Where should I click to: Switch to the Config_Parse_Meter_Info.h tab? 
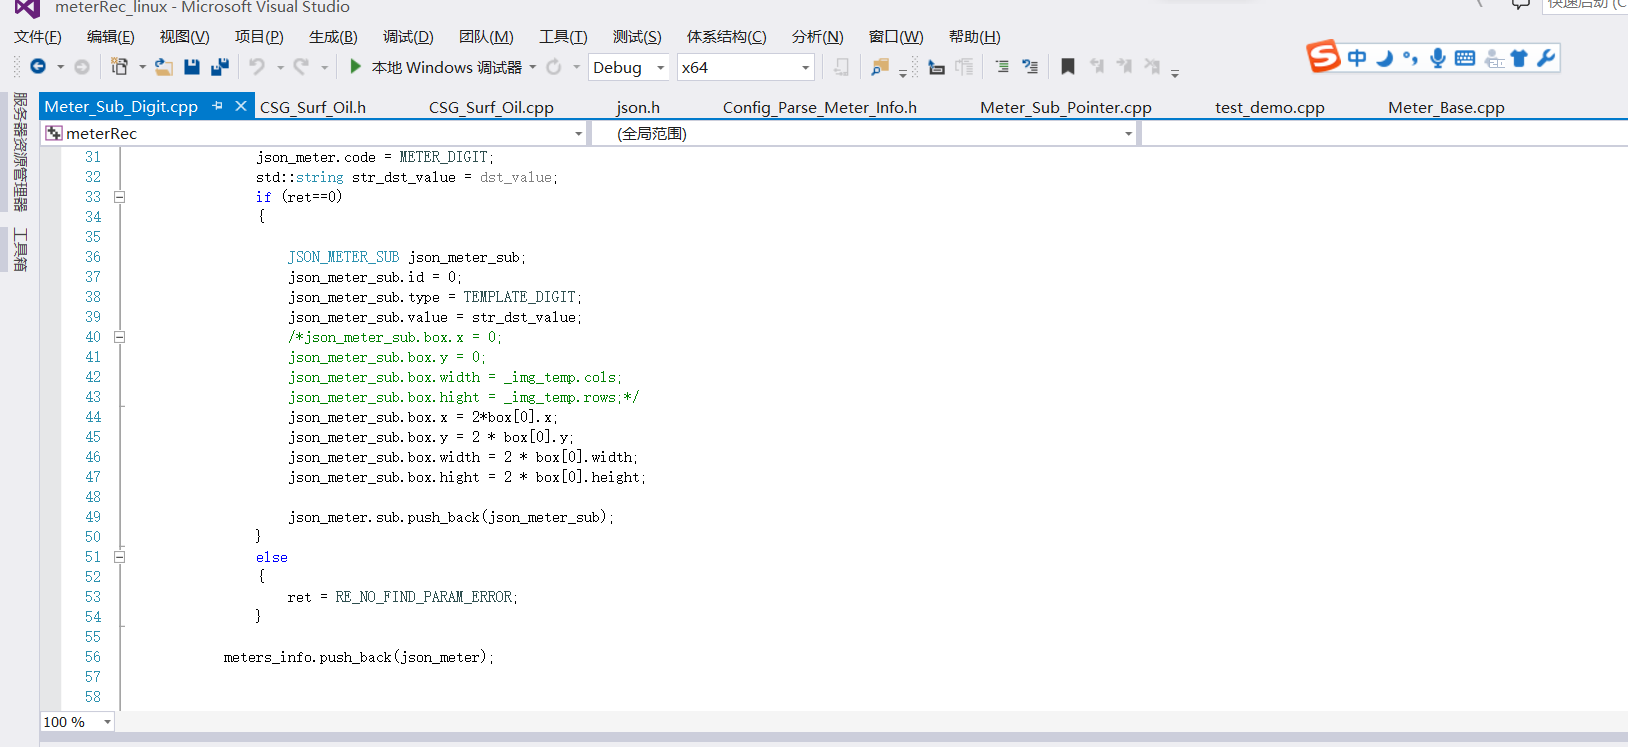point(820,107)
